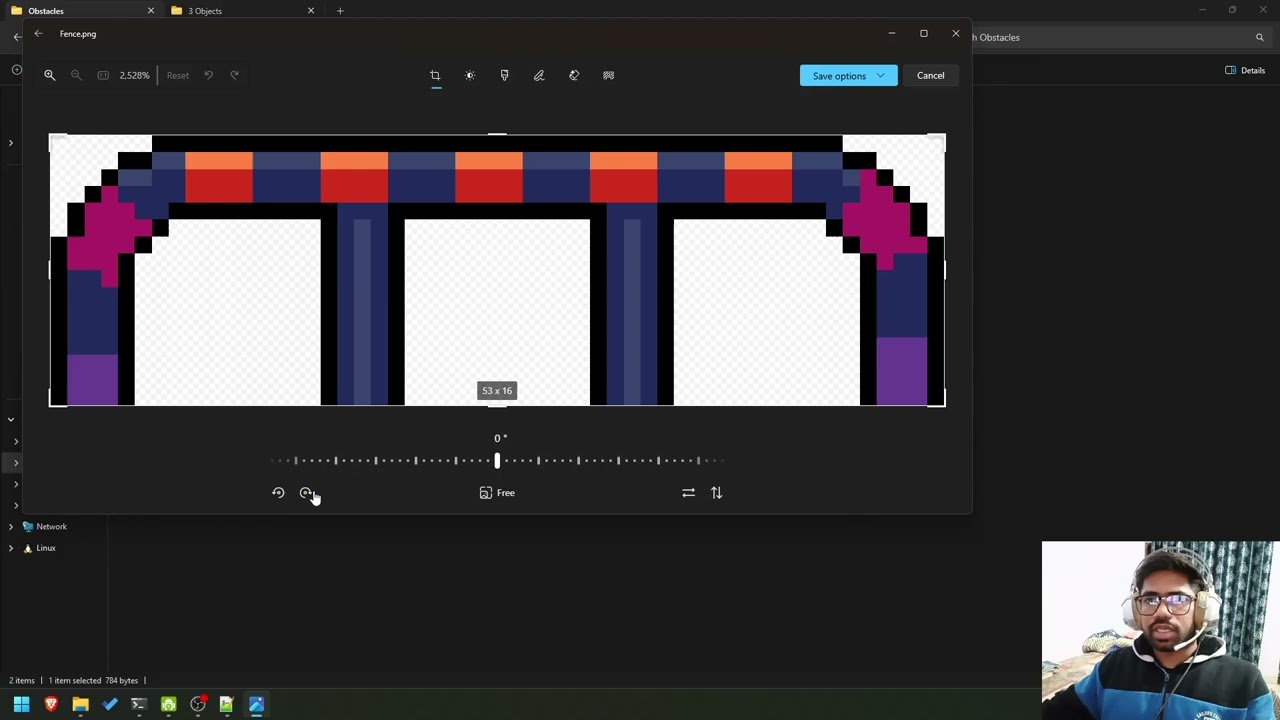Select the Markup pen tool
Viewport: 1280px width, 720px height.
click(x=539, y=75)
